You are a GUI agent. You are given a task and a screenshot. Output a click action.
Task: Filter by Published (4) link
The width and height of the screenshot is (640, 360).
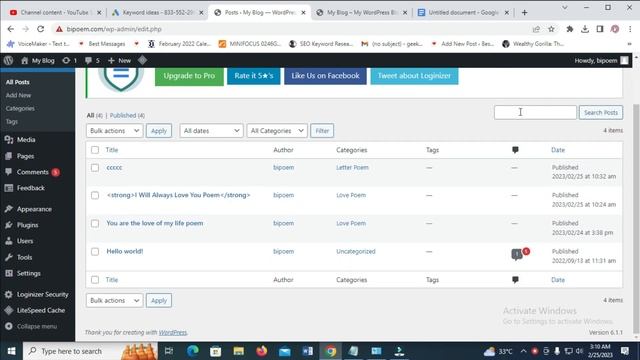tap(127, 116)
